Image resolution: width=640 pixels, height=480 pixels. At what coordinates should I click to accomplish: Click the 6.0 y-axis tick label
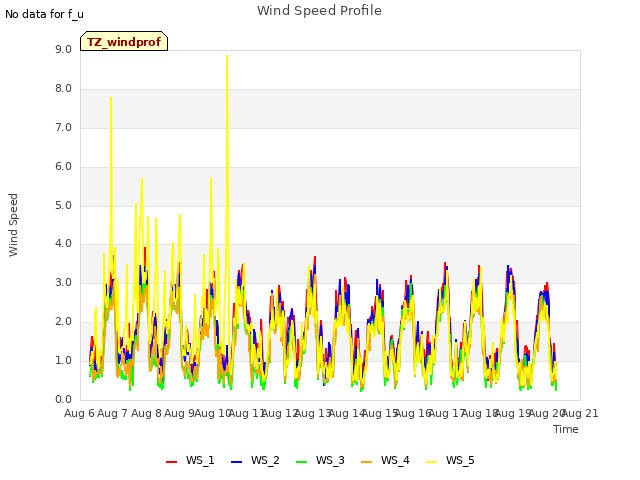pyautogui.click(x=63, y=167)
